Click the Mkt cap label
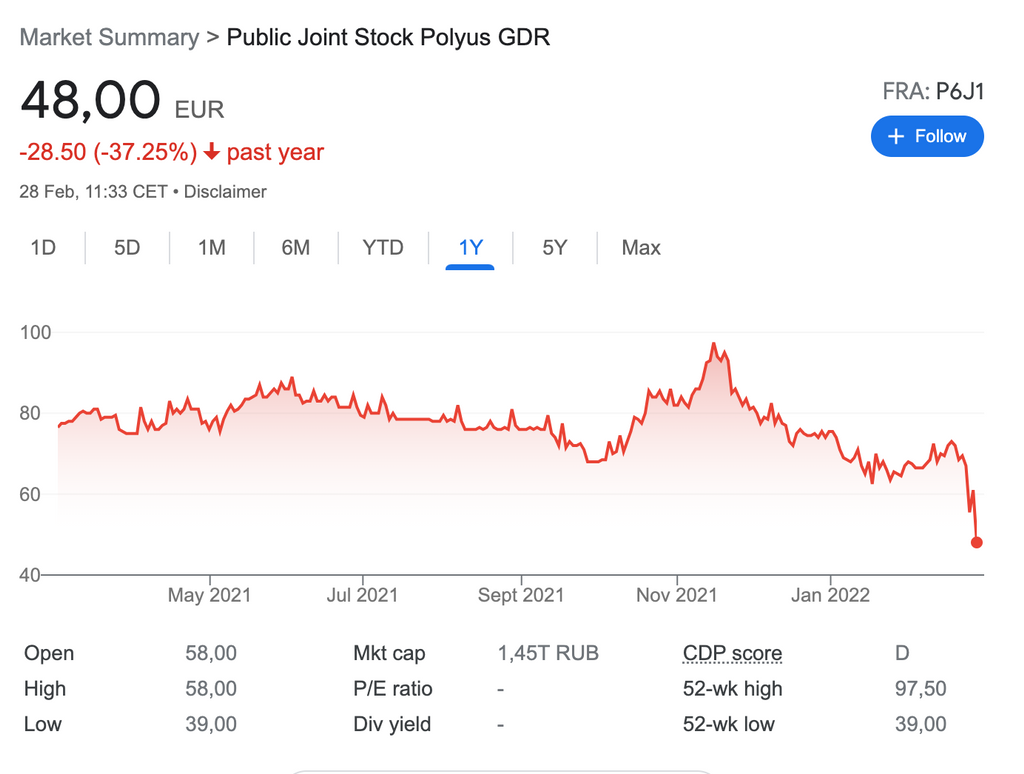 pos(389,653)
